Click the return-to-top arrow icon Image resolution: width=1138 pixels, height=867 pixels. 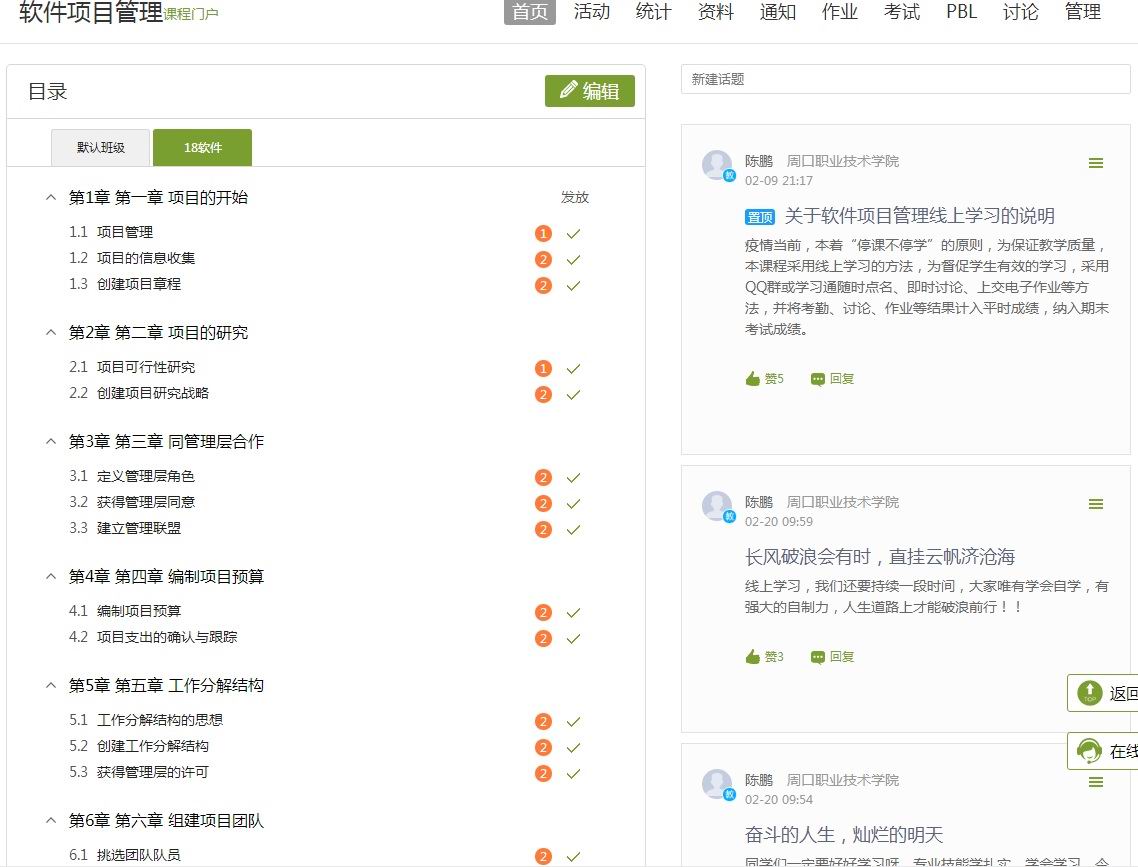1088,692
